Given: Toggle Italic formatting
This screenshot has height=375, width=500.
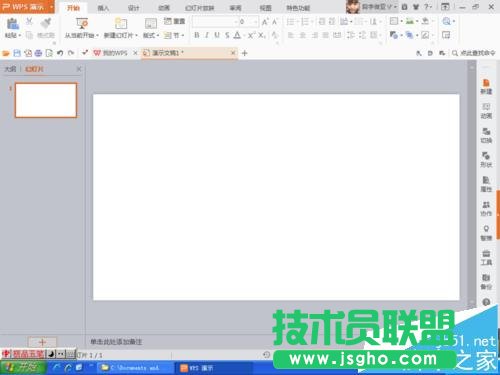Looking at the screenshot, I should pyautogui.click(x=207, y=35).
